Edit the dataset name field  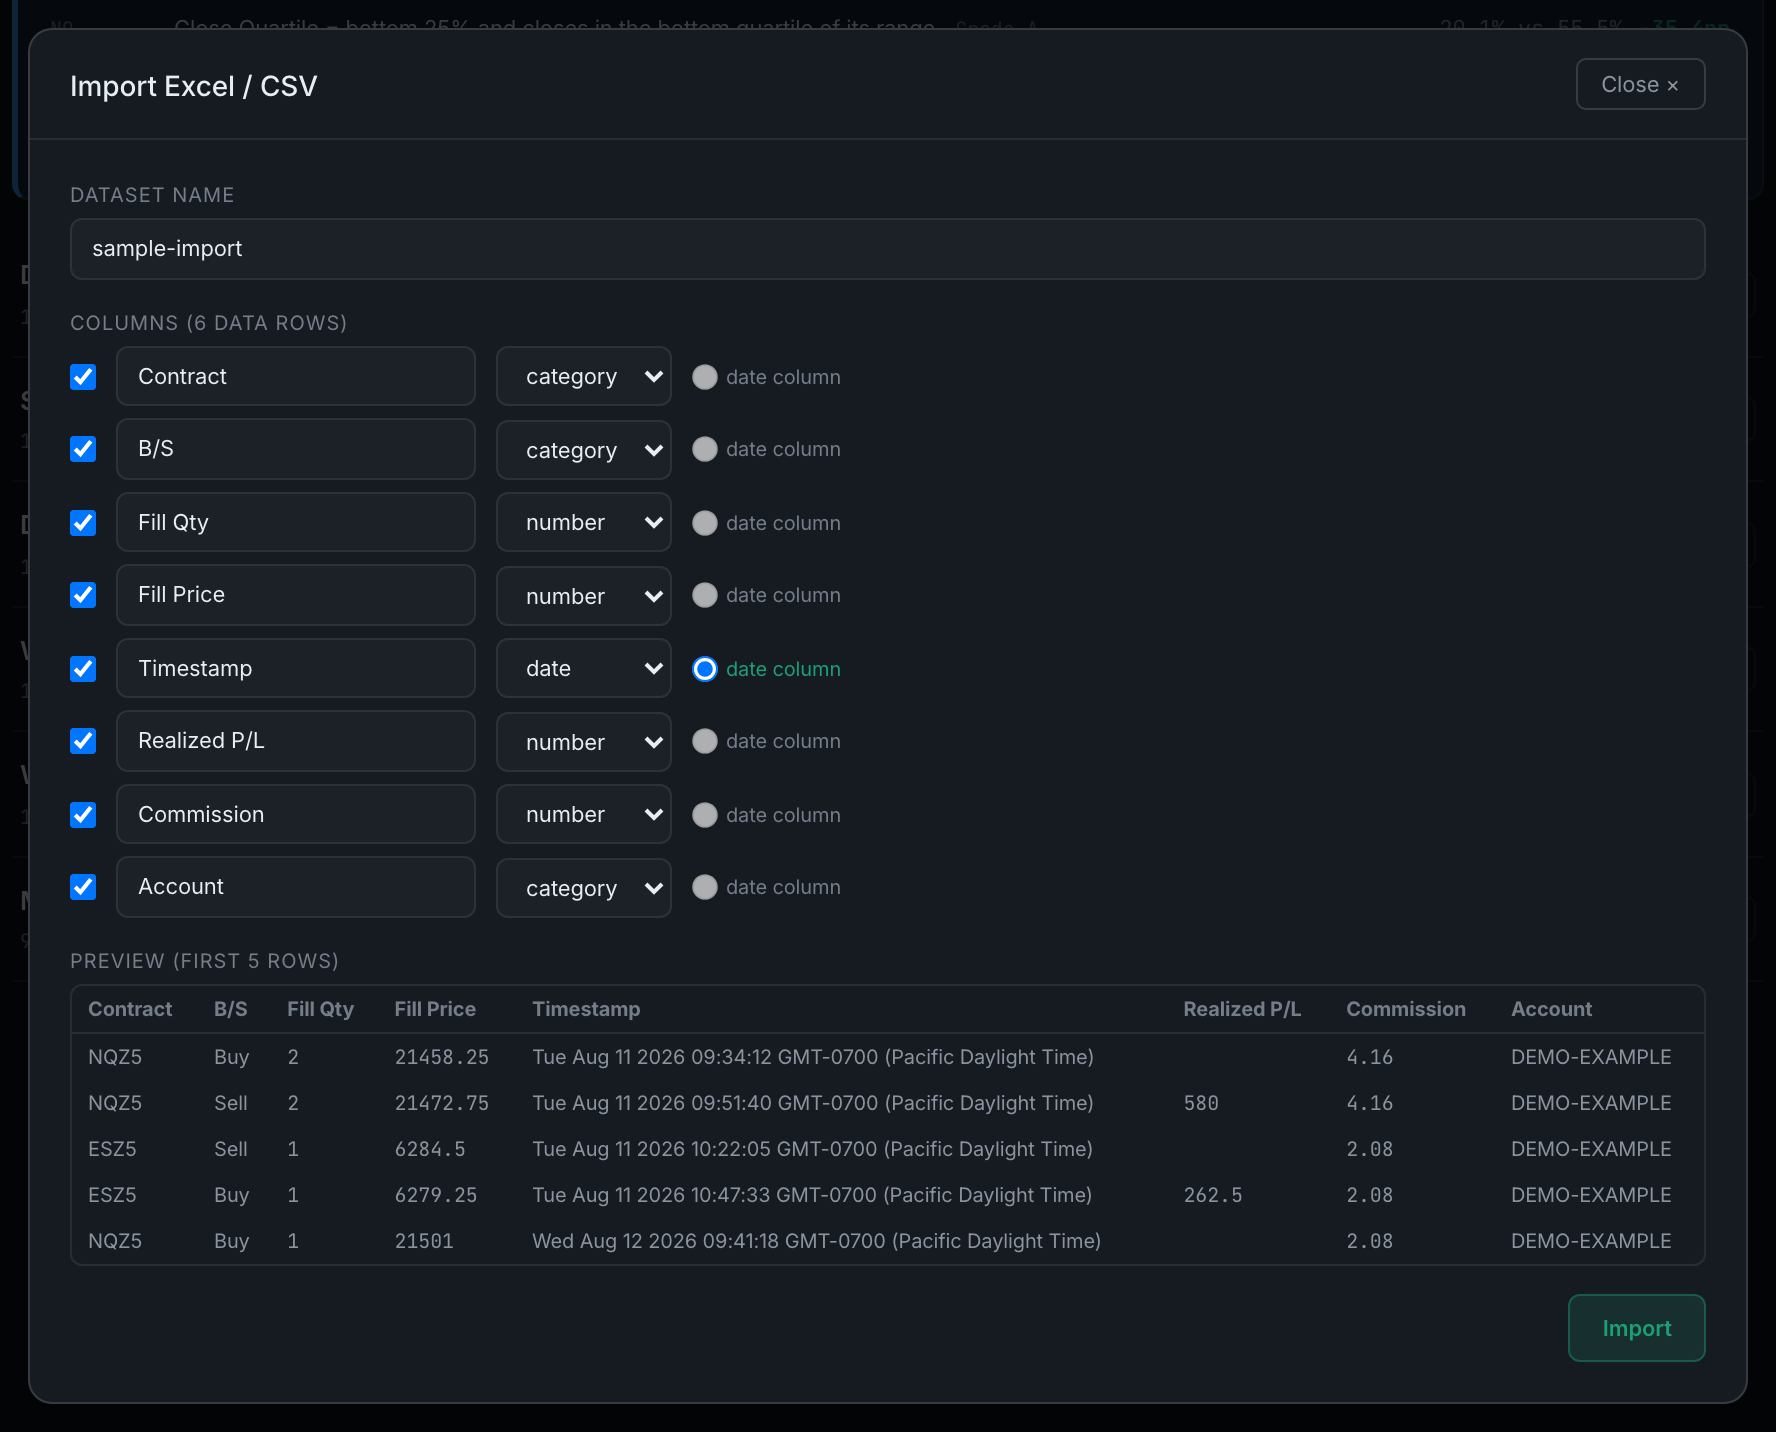[x=887, y=249]
